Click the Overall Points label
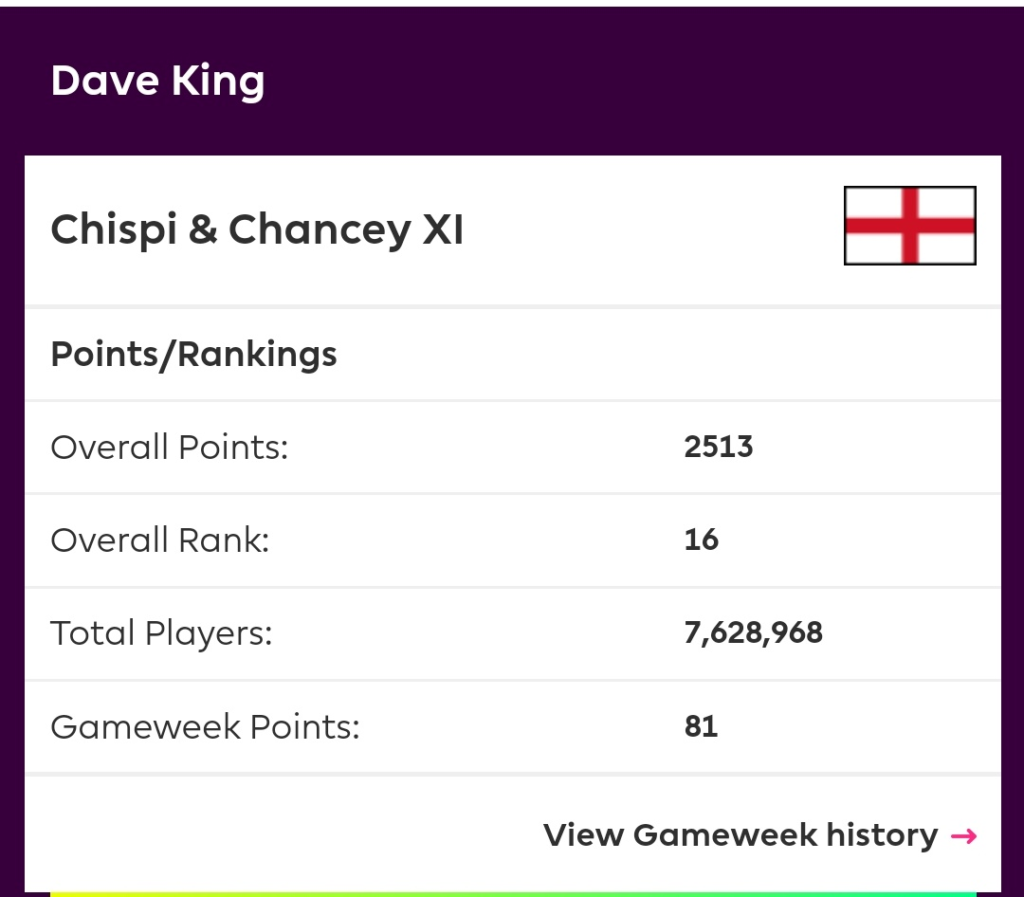This screenshot has width=1024, height=897. tap(169, 447)
